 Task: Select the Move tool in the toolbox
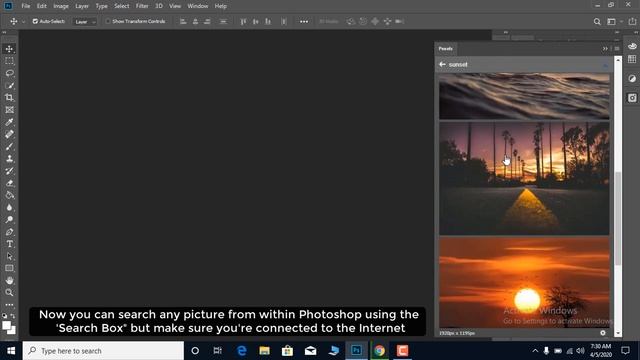tap(9, 49)
